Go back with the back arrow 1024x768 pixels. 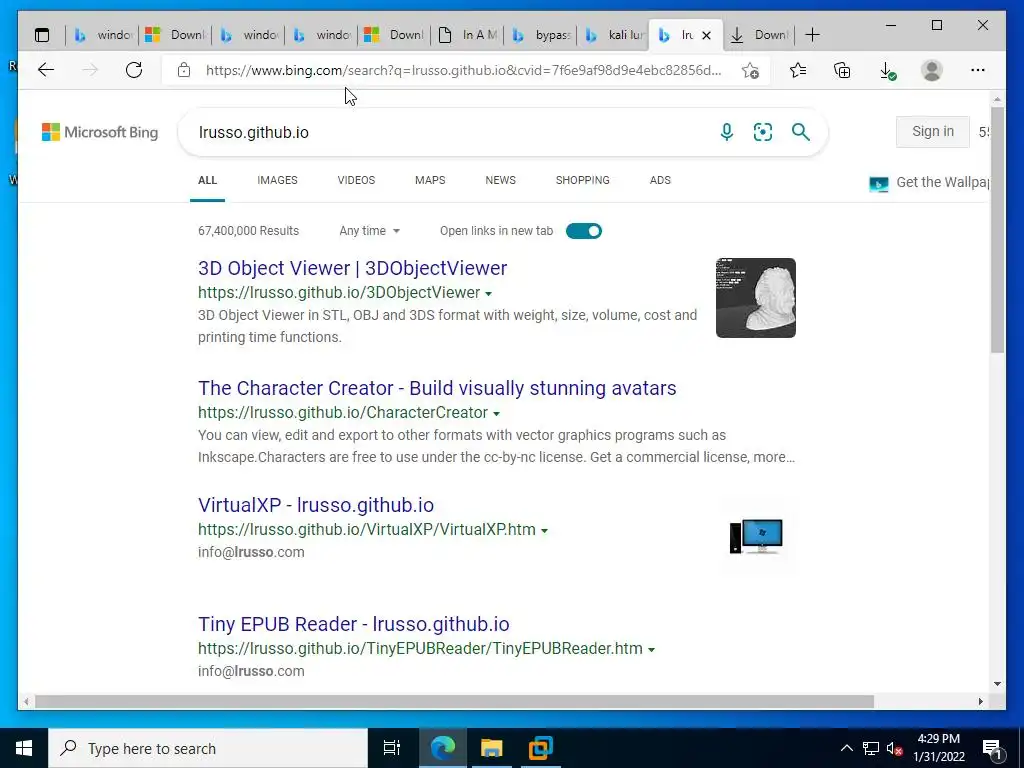46,70
